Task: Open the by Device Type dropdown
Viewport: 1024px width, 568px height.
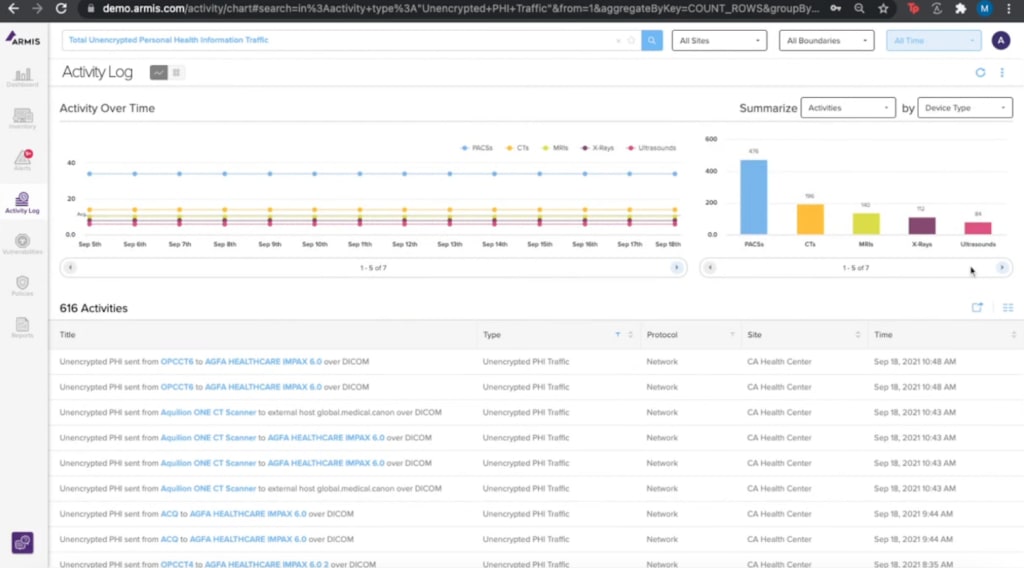Action: click(x=965, y=108)
